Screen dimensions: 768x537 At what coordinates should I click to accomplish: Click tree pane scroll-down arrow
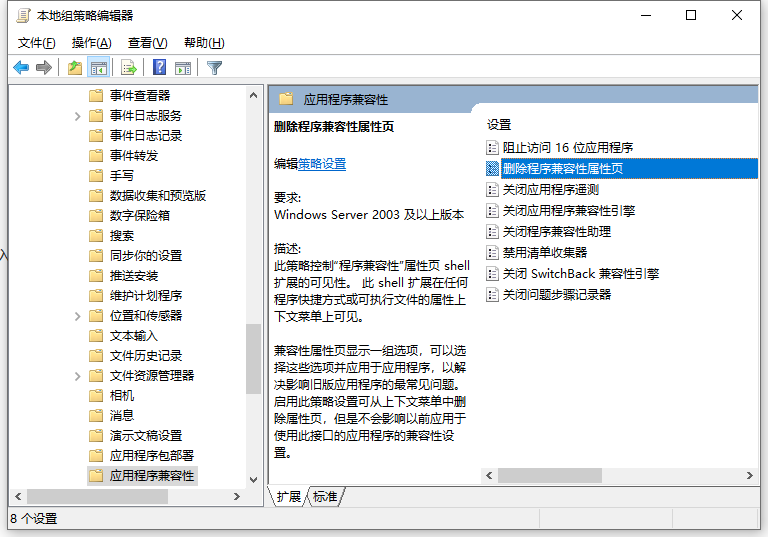tap(253, 480)
